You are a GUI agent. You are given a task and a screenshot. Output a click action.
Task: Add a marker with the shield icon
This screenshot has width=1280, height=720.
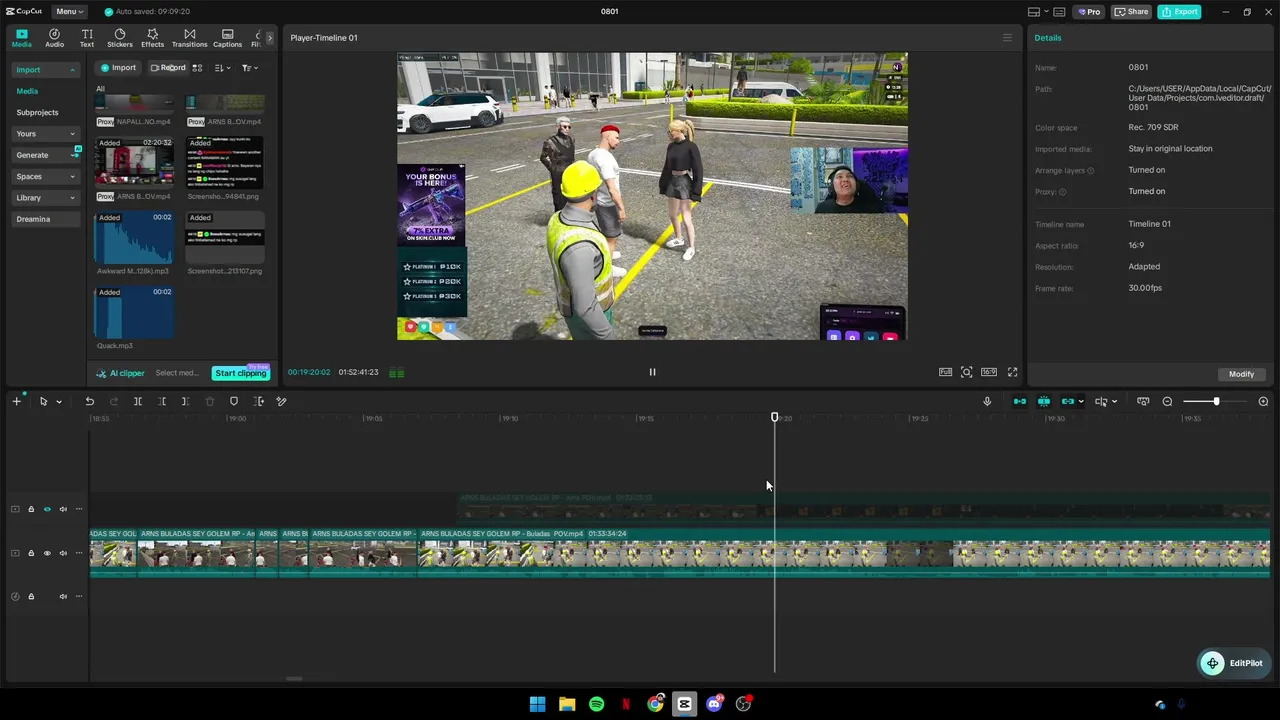click(234, 402)
